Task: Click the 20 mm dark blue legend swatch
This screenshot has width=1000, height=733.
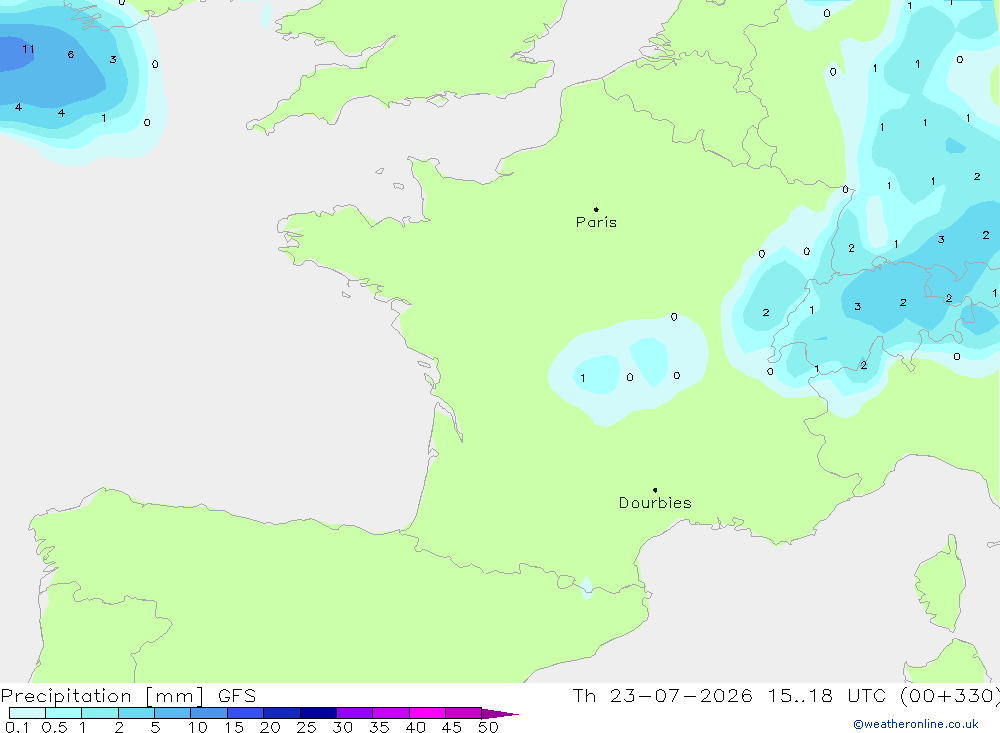Action: [282, 713]
